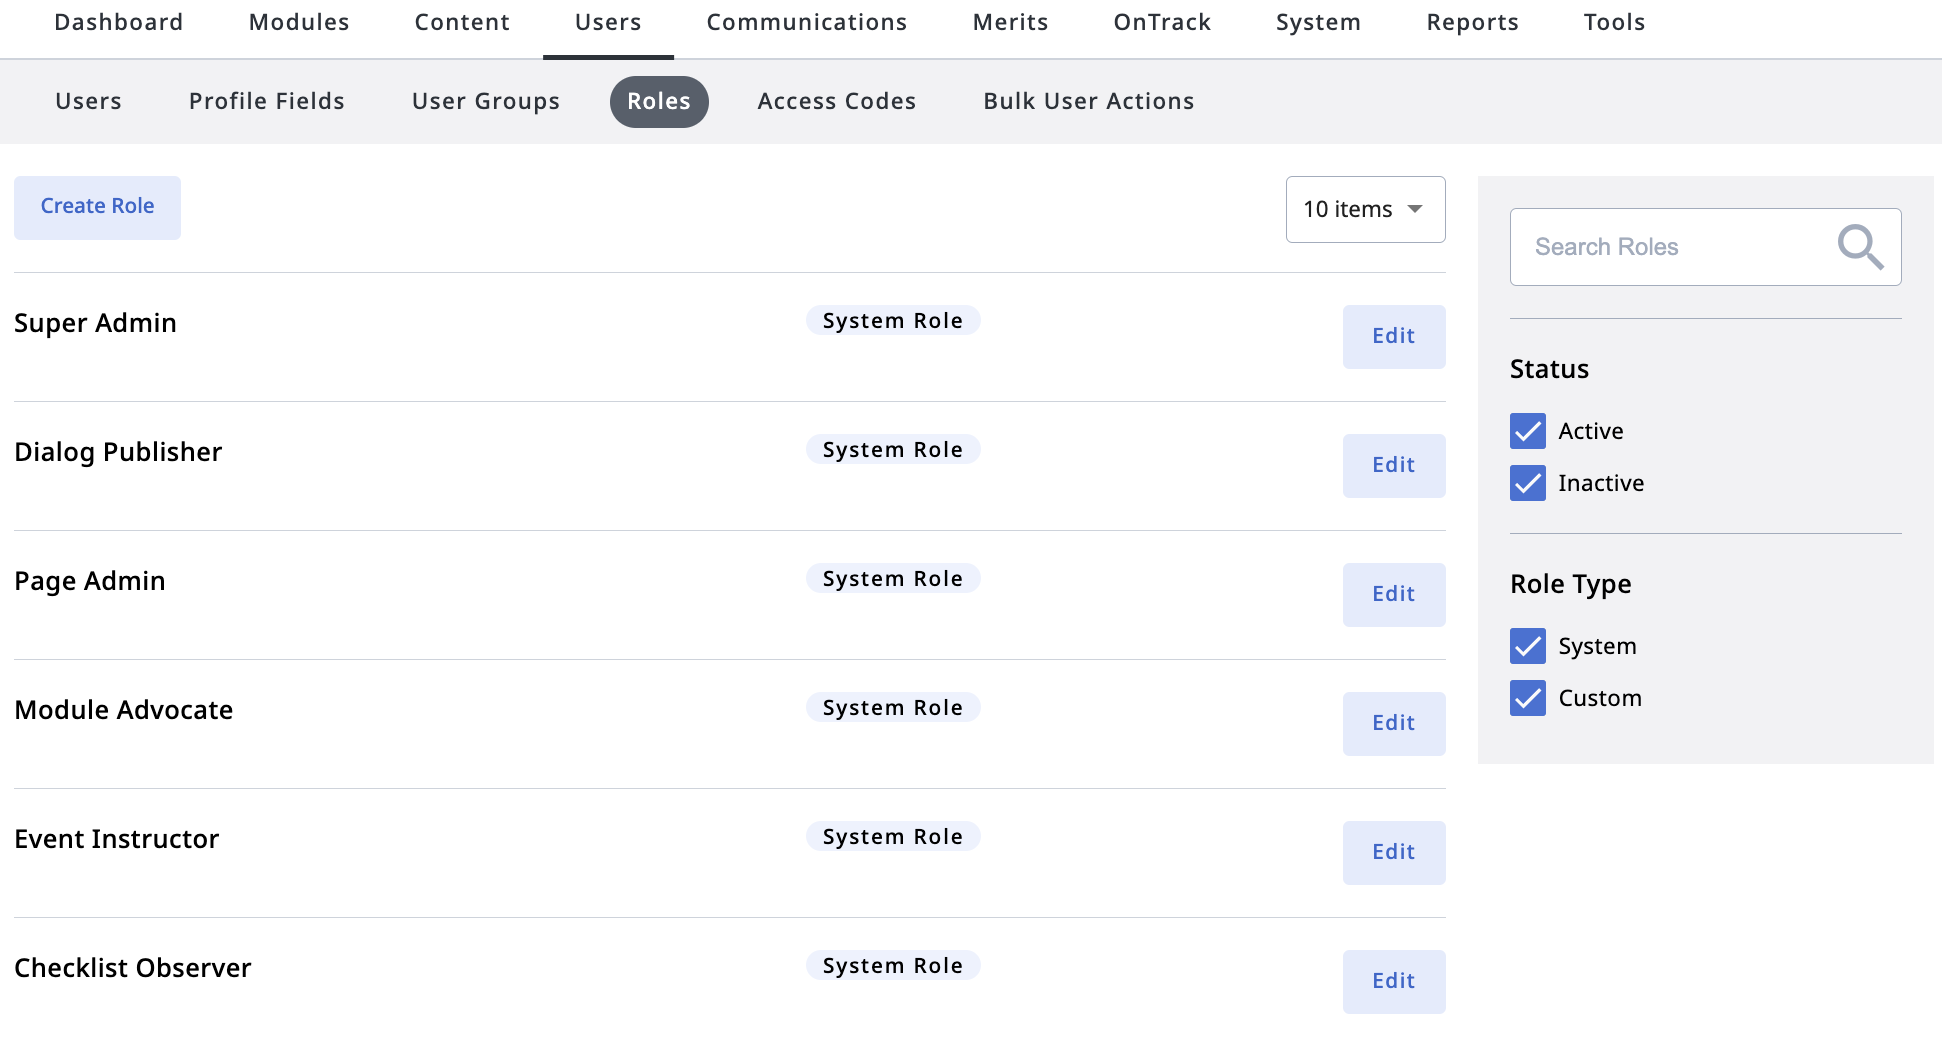Toggle the System role type checkbox
Viewport: 1942px width, 1046px height.
tap(1528, 646)
